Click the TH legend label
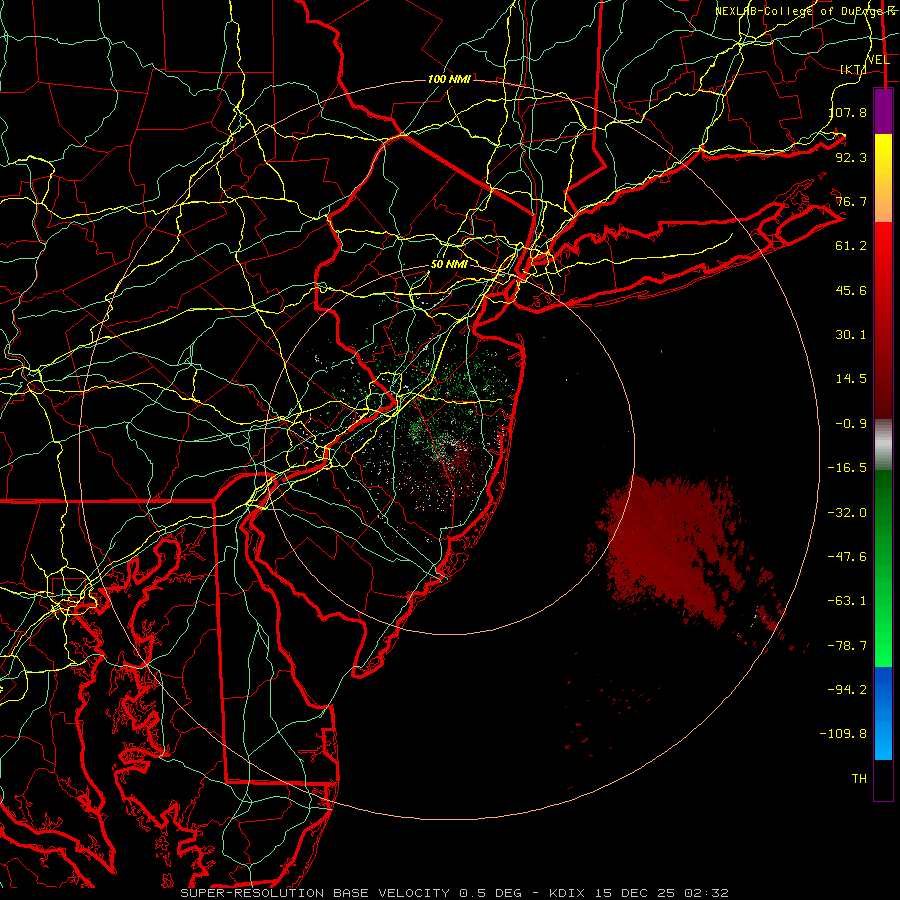 [860, 779]
